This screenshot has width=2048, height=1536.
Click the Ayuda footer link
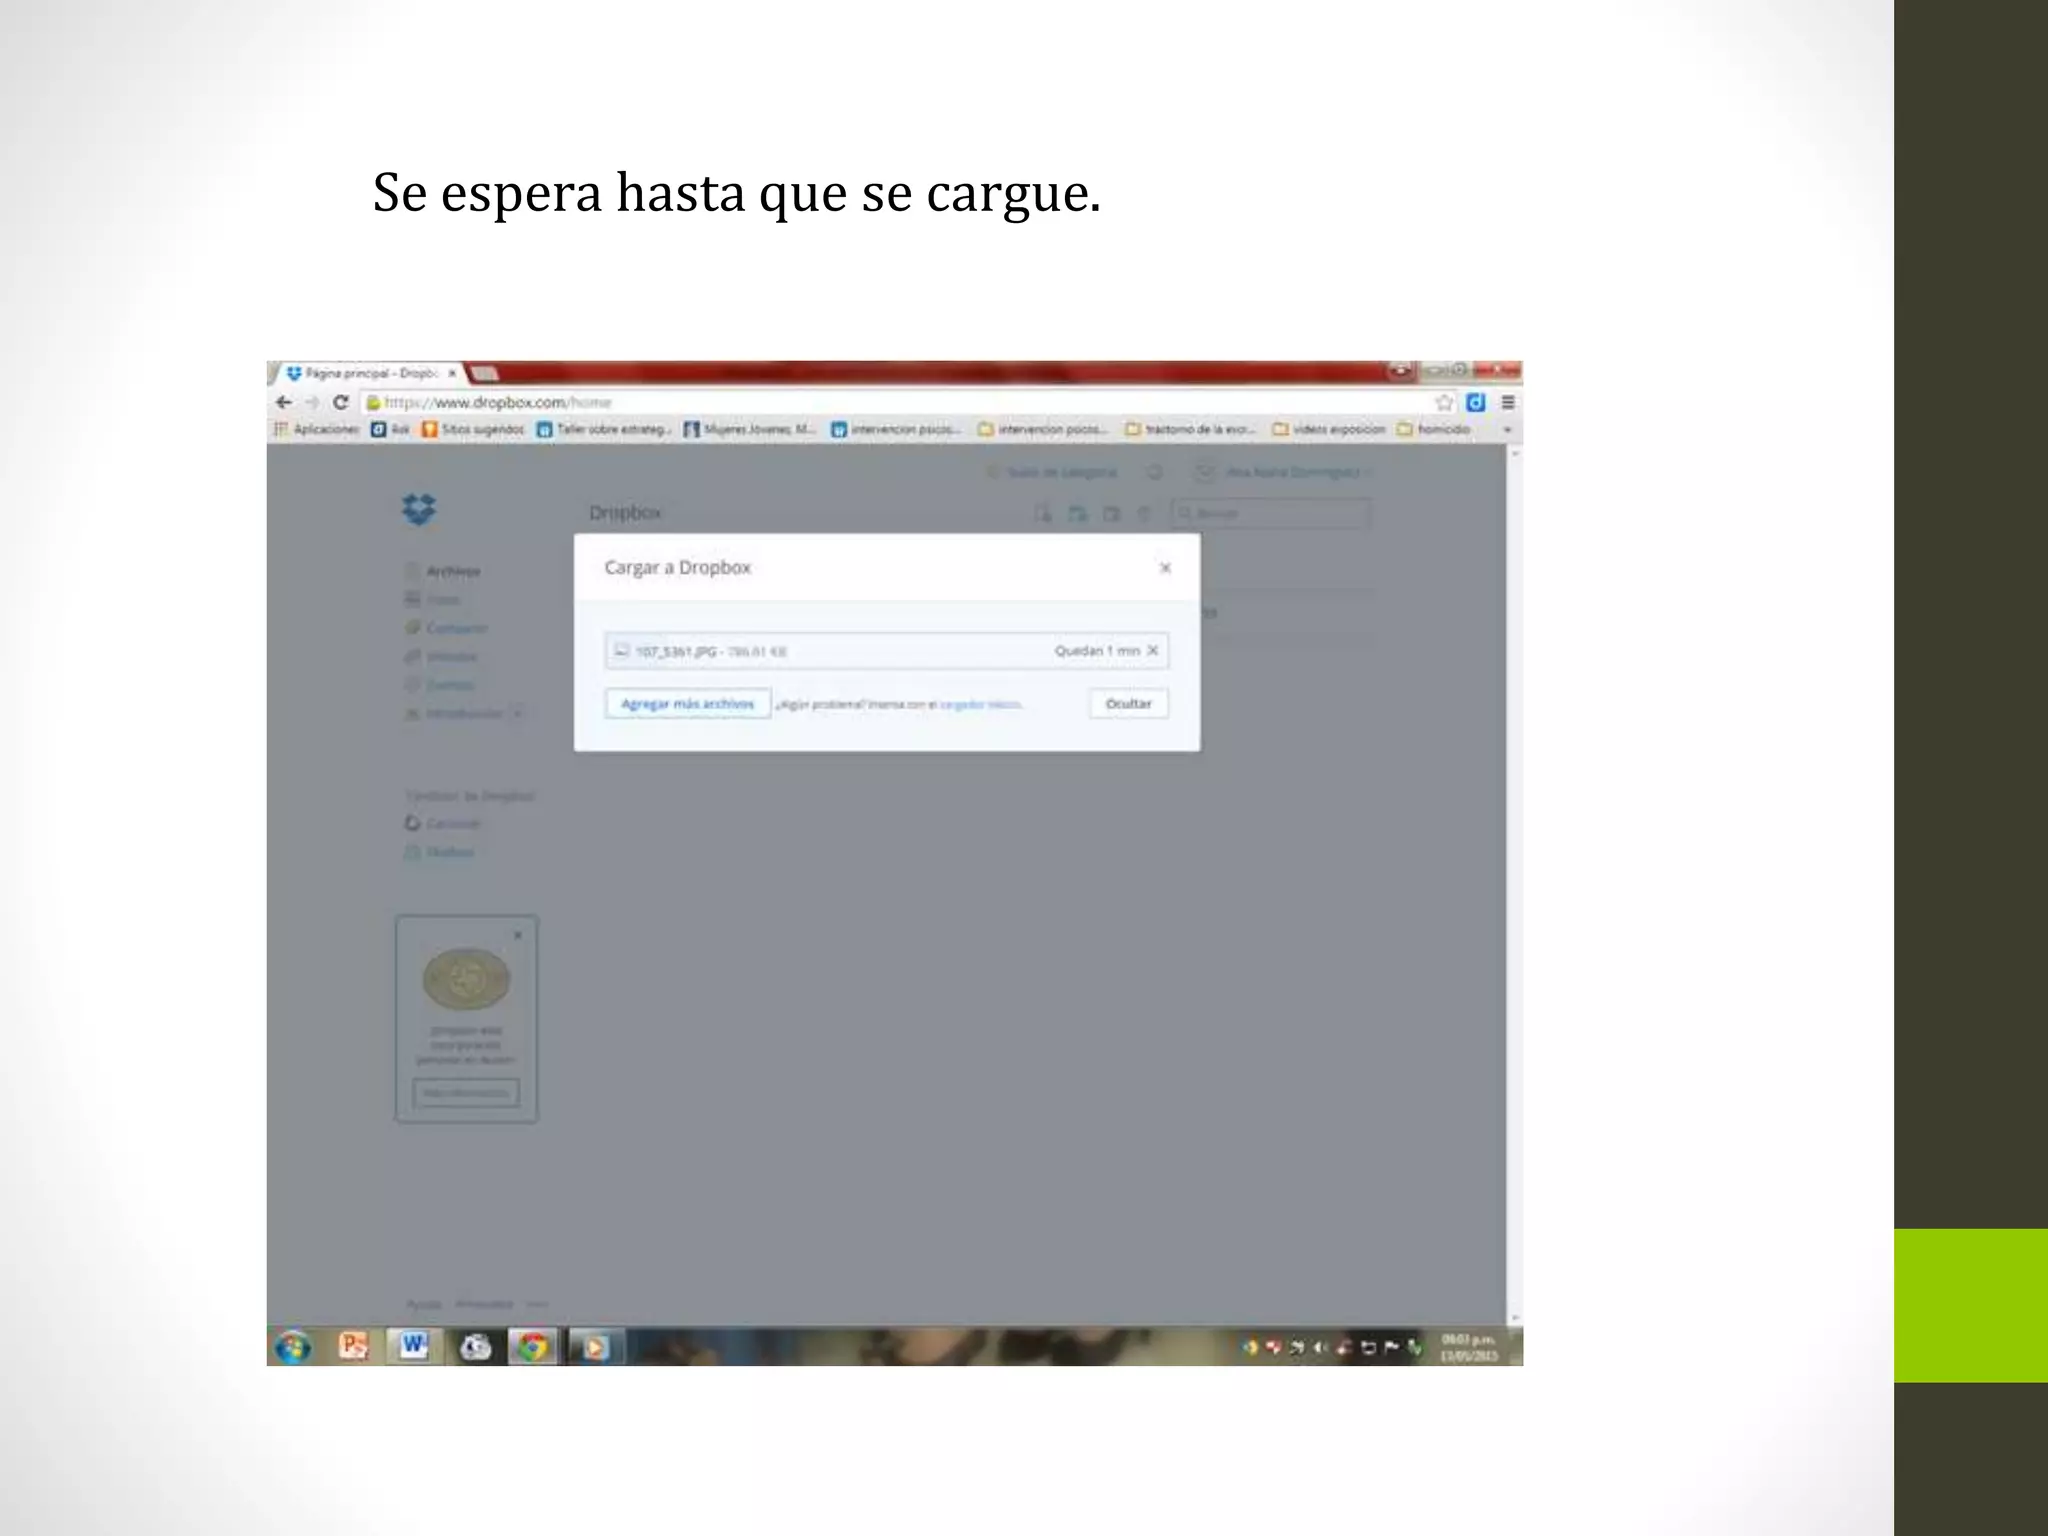coord(424,1304)
